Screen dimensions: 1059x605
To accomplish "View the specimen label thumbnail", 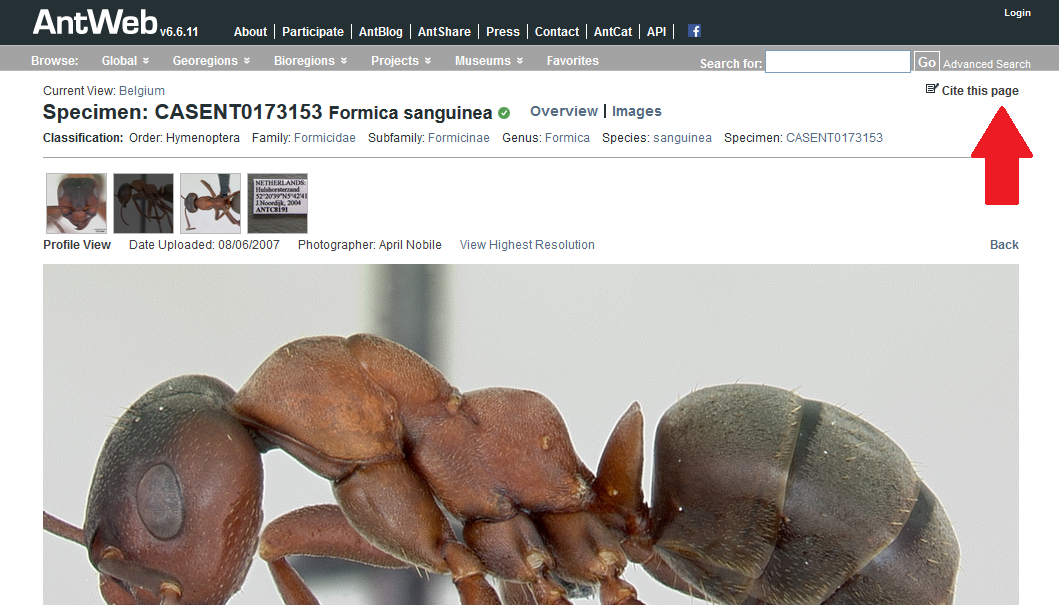I will pyautogui.click(x=277, y=203).
